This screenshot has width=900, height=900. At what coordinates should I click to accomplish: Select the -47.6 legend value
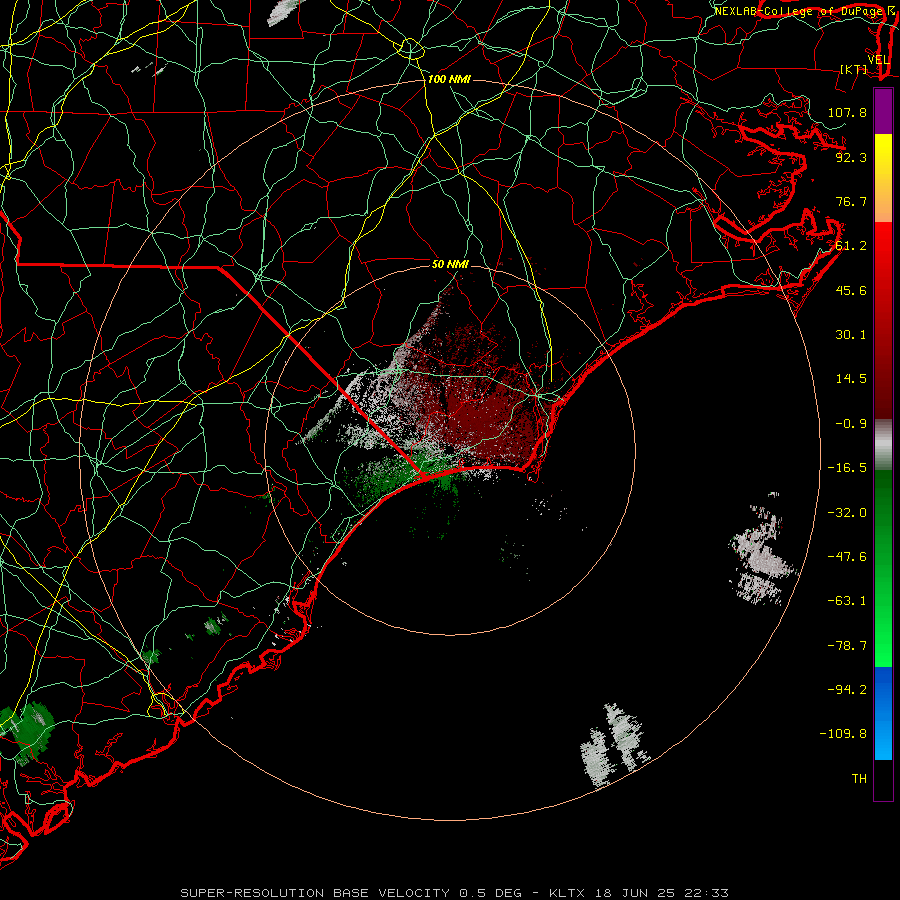(847, 557)
